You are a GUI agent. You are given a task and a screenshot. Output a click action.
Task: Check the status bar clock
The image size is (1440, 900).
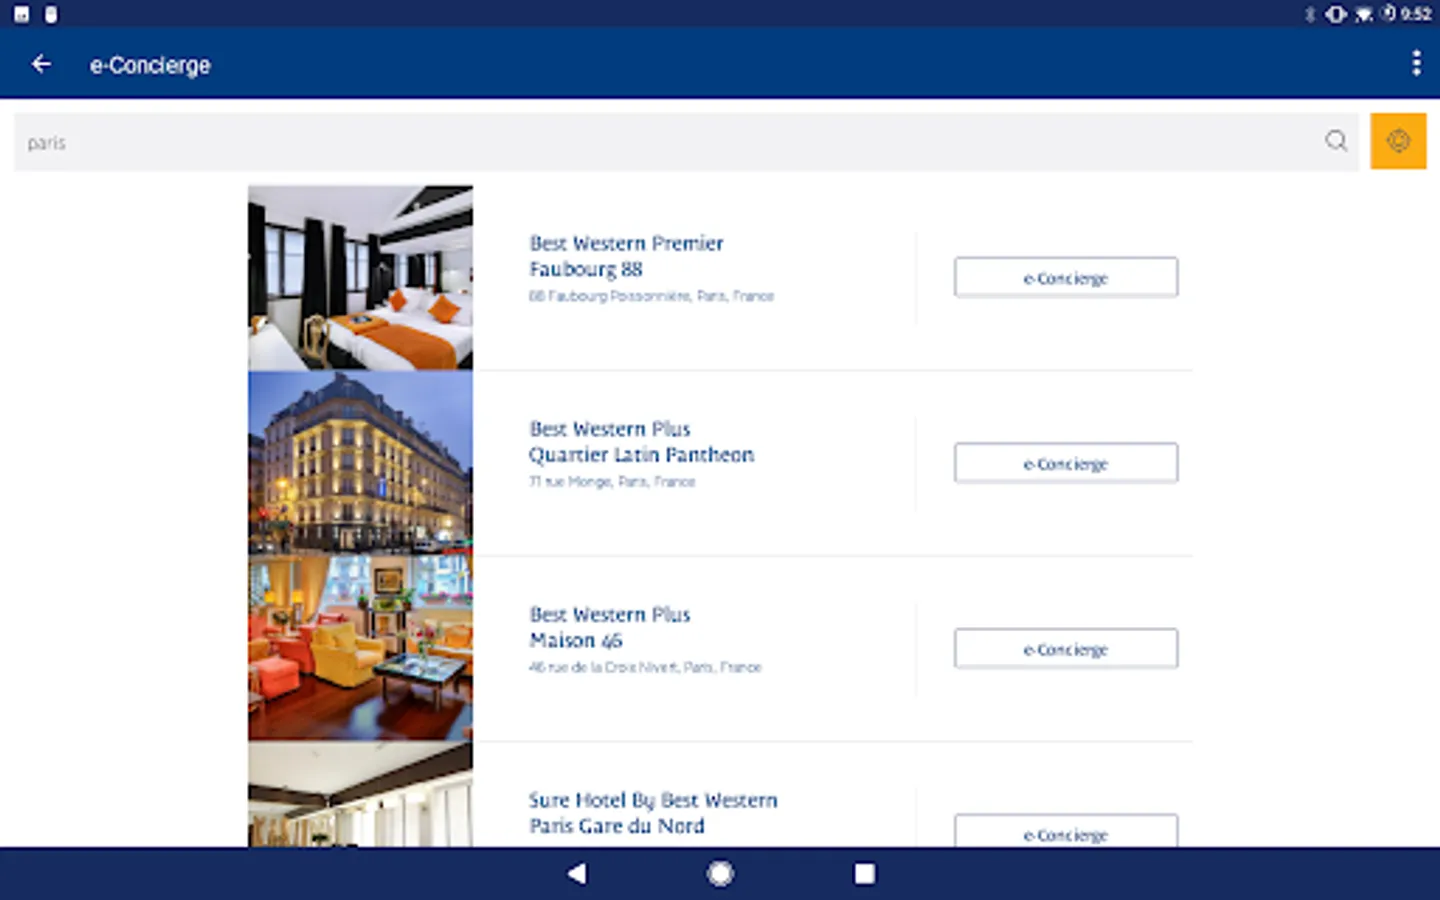pyautogui.click(x=1416, y=14)
